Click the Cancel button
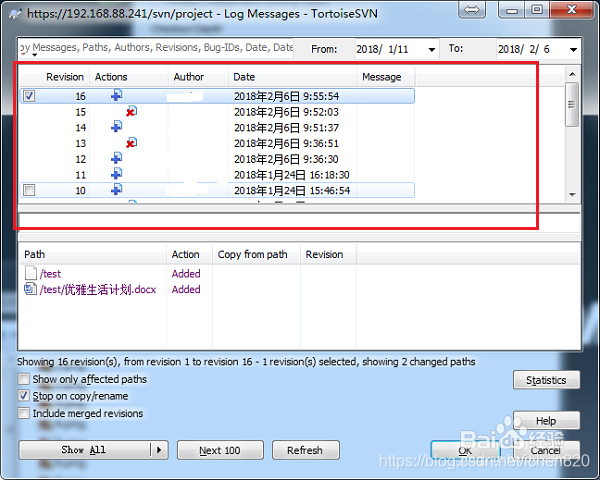The width and height of the screenshot is (600, 480). (546, 451)
